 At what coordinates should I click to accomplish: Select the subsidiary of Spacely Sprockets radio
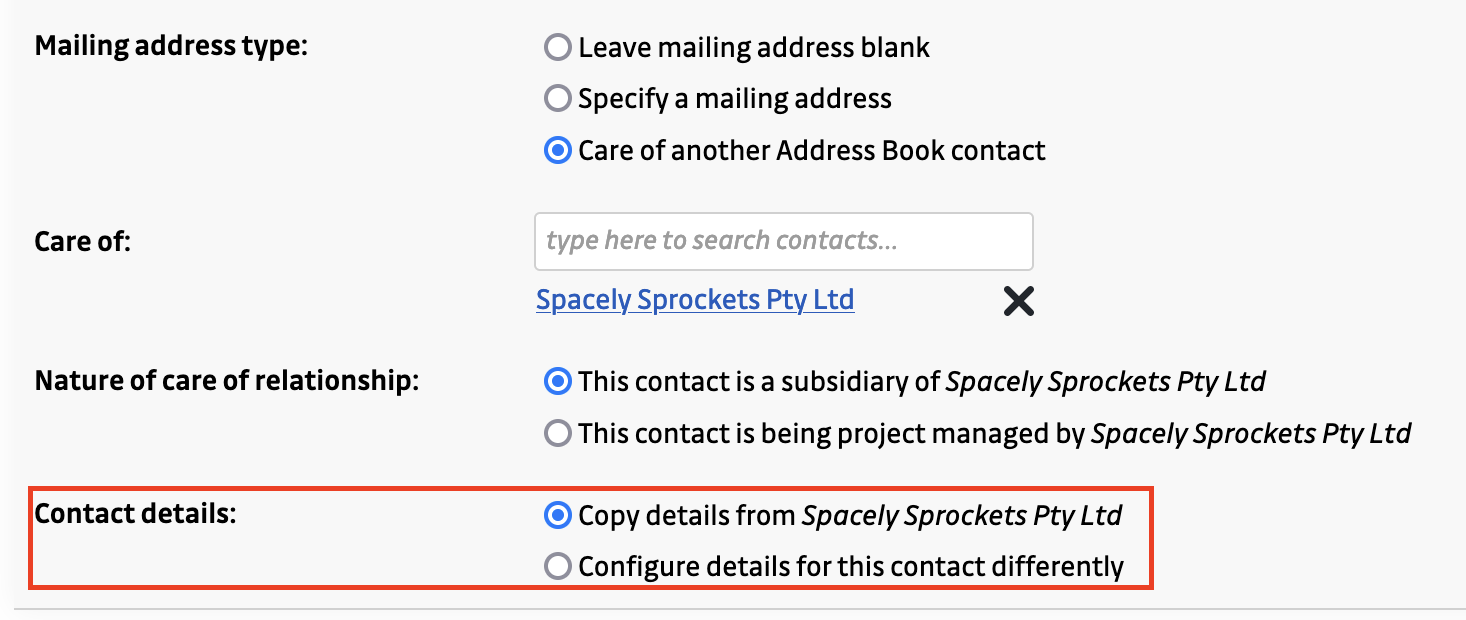pos(557,381)
